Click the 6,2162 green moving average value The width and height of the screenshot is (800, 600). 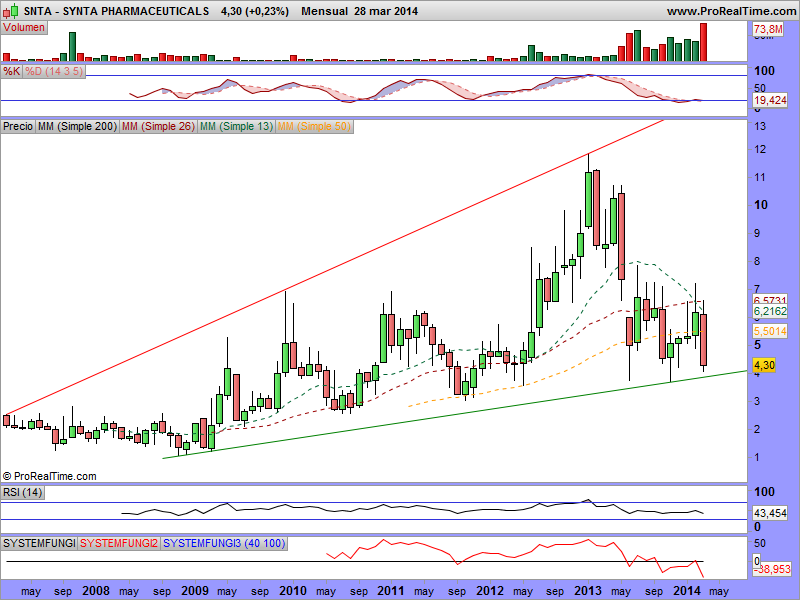click(x=770, y=311)
